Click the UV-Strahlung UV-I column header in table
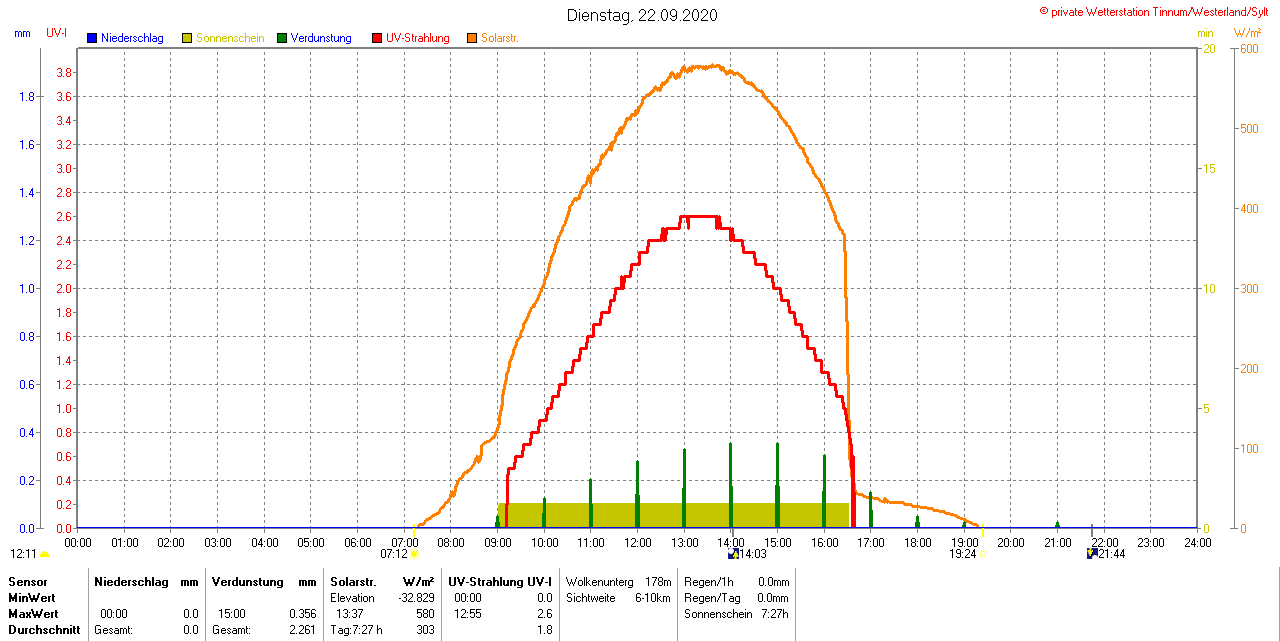 tap(500, 581)
